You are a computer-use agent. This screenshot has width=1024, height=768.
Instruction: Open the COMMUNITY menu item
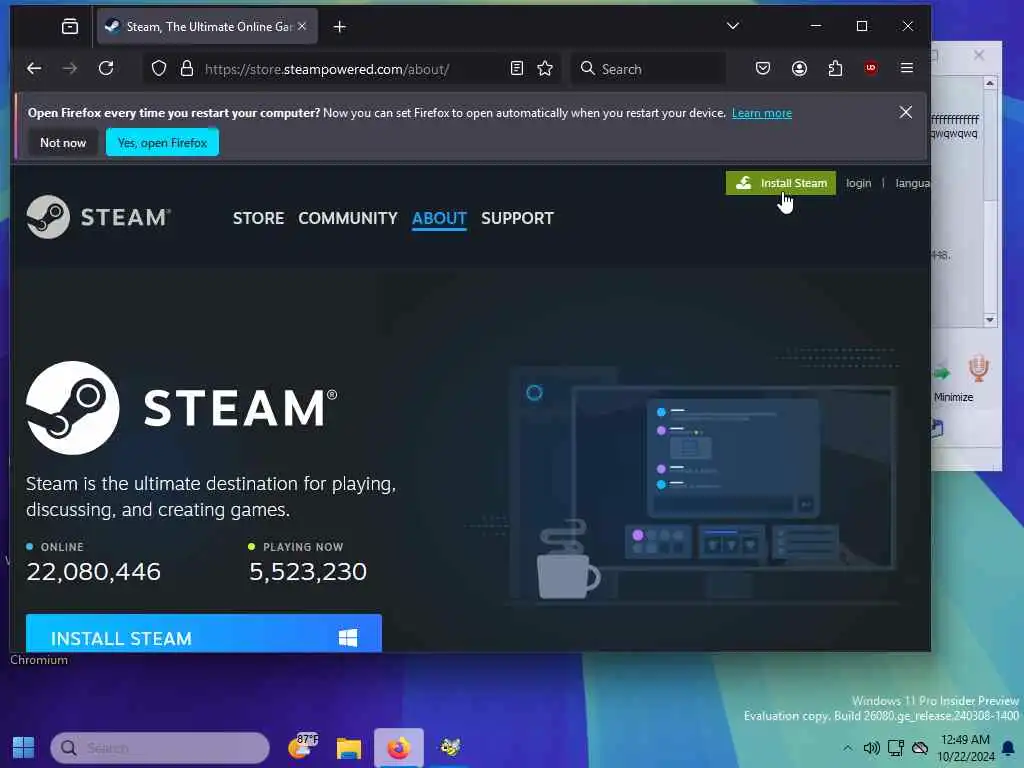coord(347,218)
